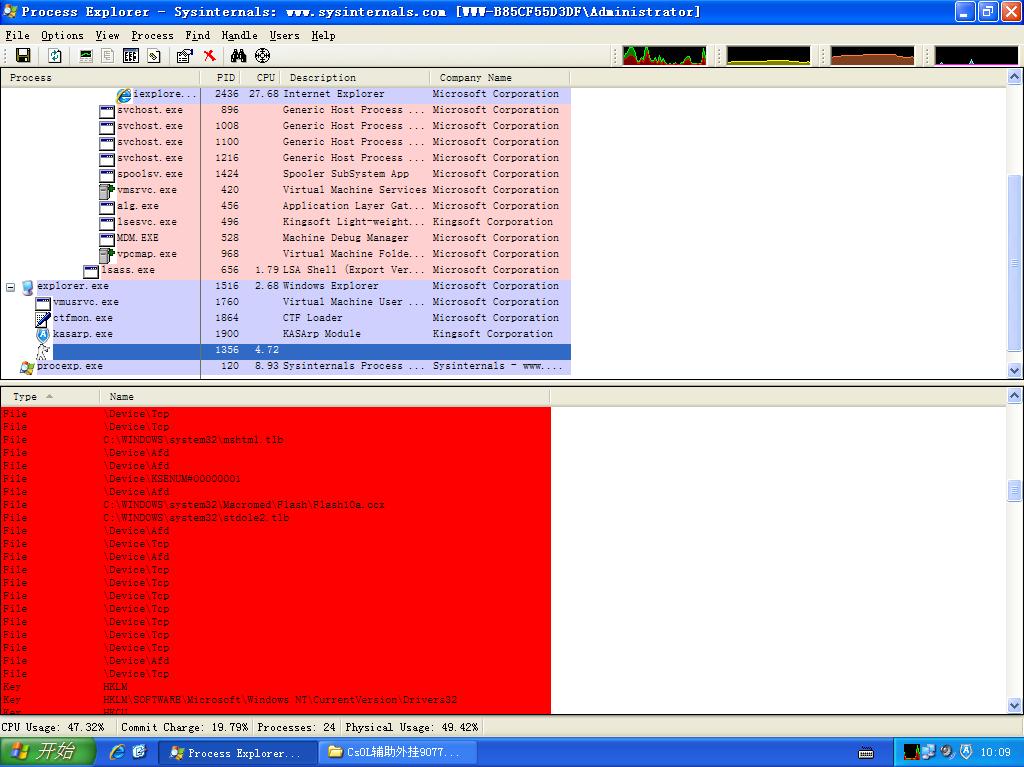Open the Process menu
The image size is (1024, 767).
(152, 35)
